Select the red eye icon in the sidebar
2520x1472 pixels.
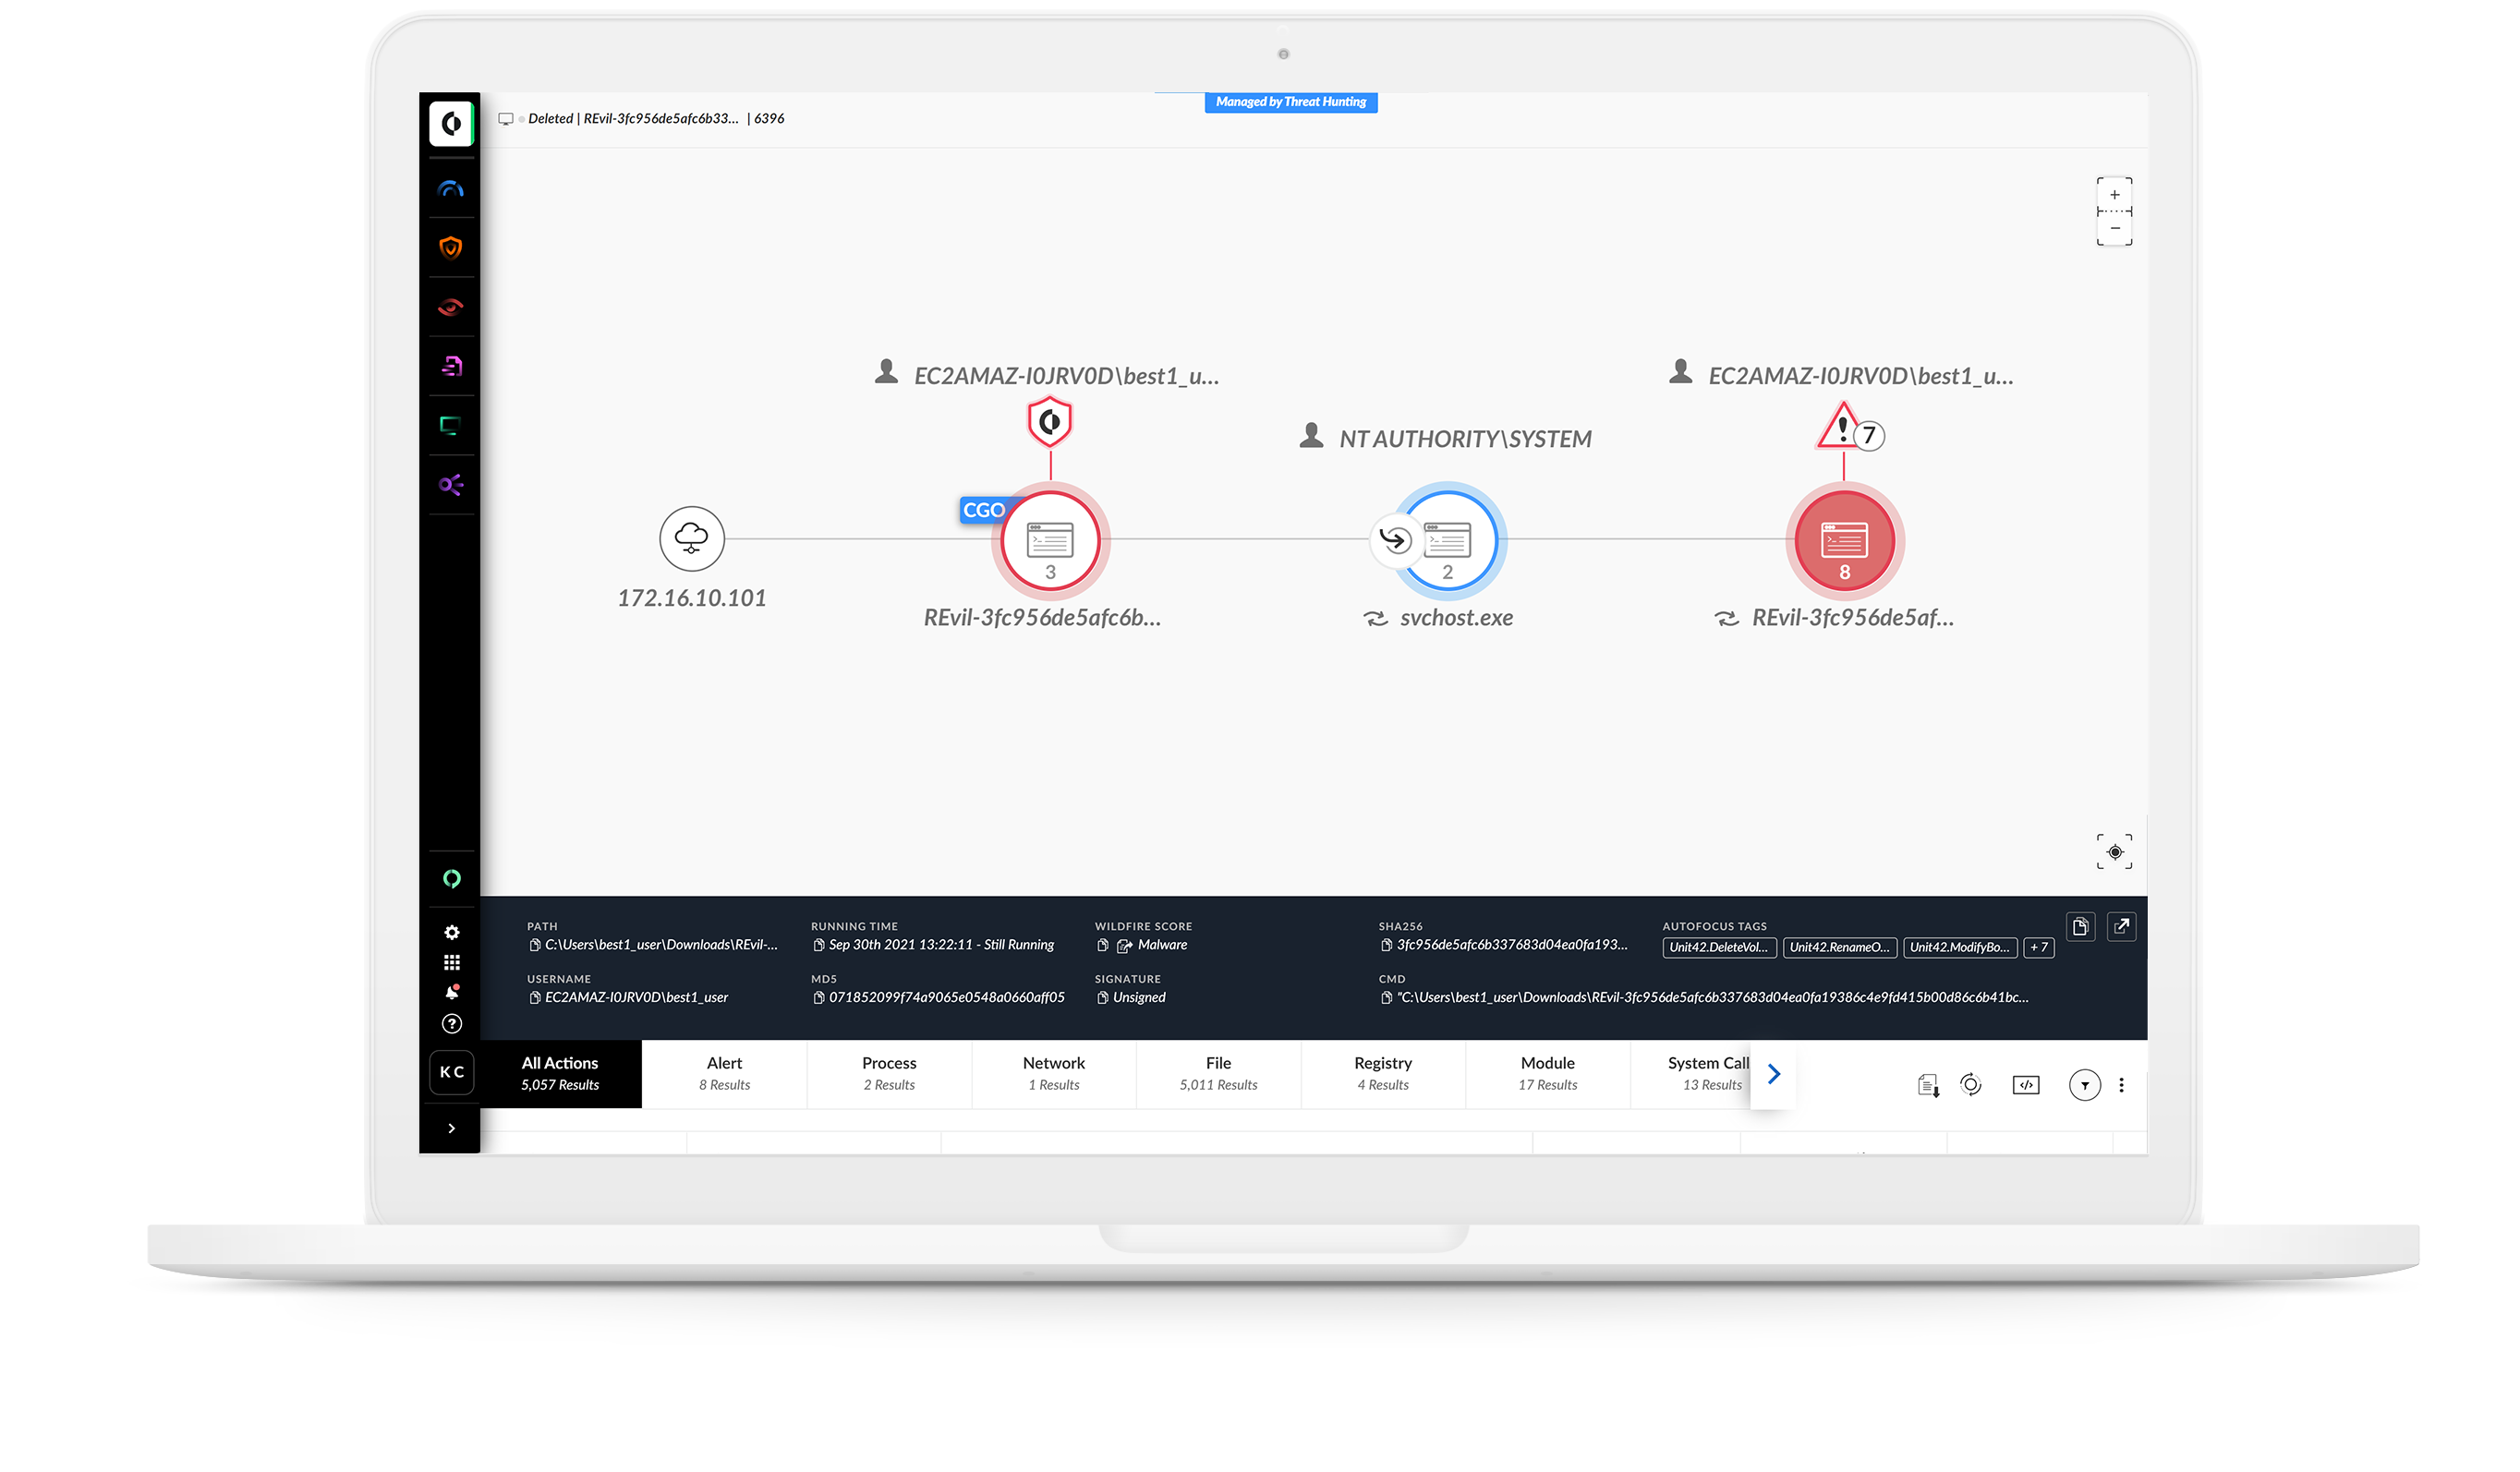(x=450, y=307)
